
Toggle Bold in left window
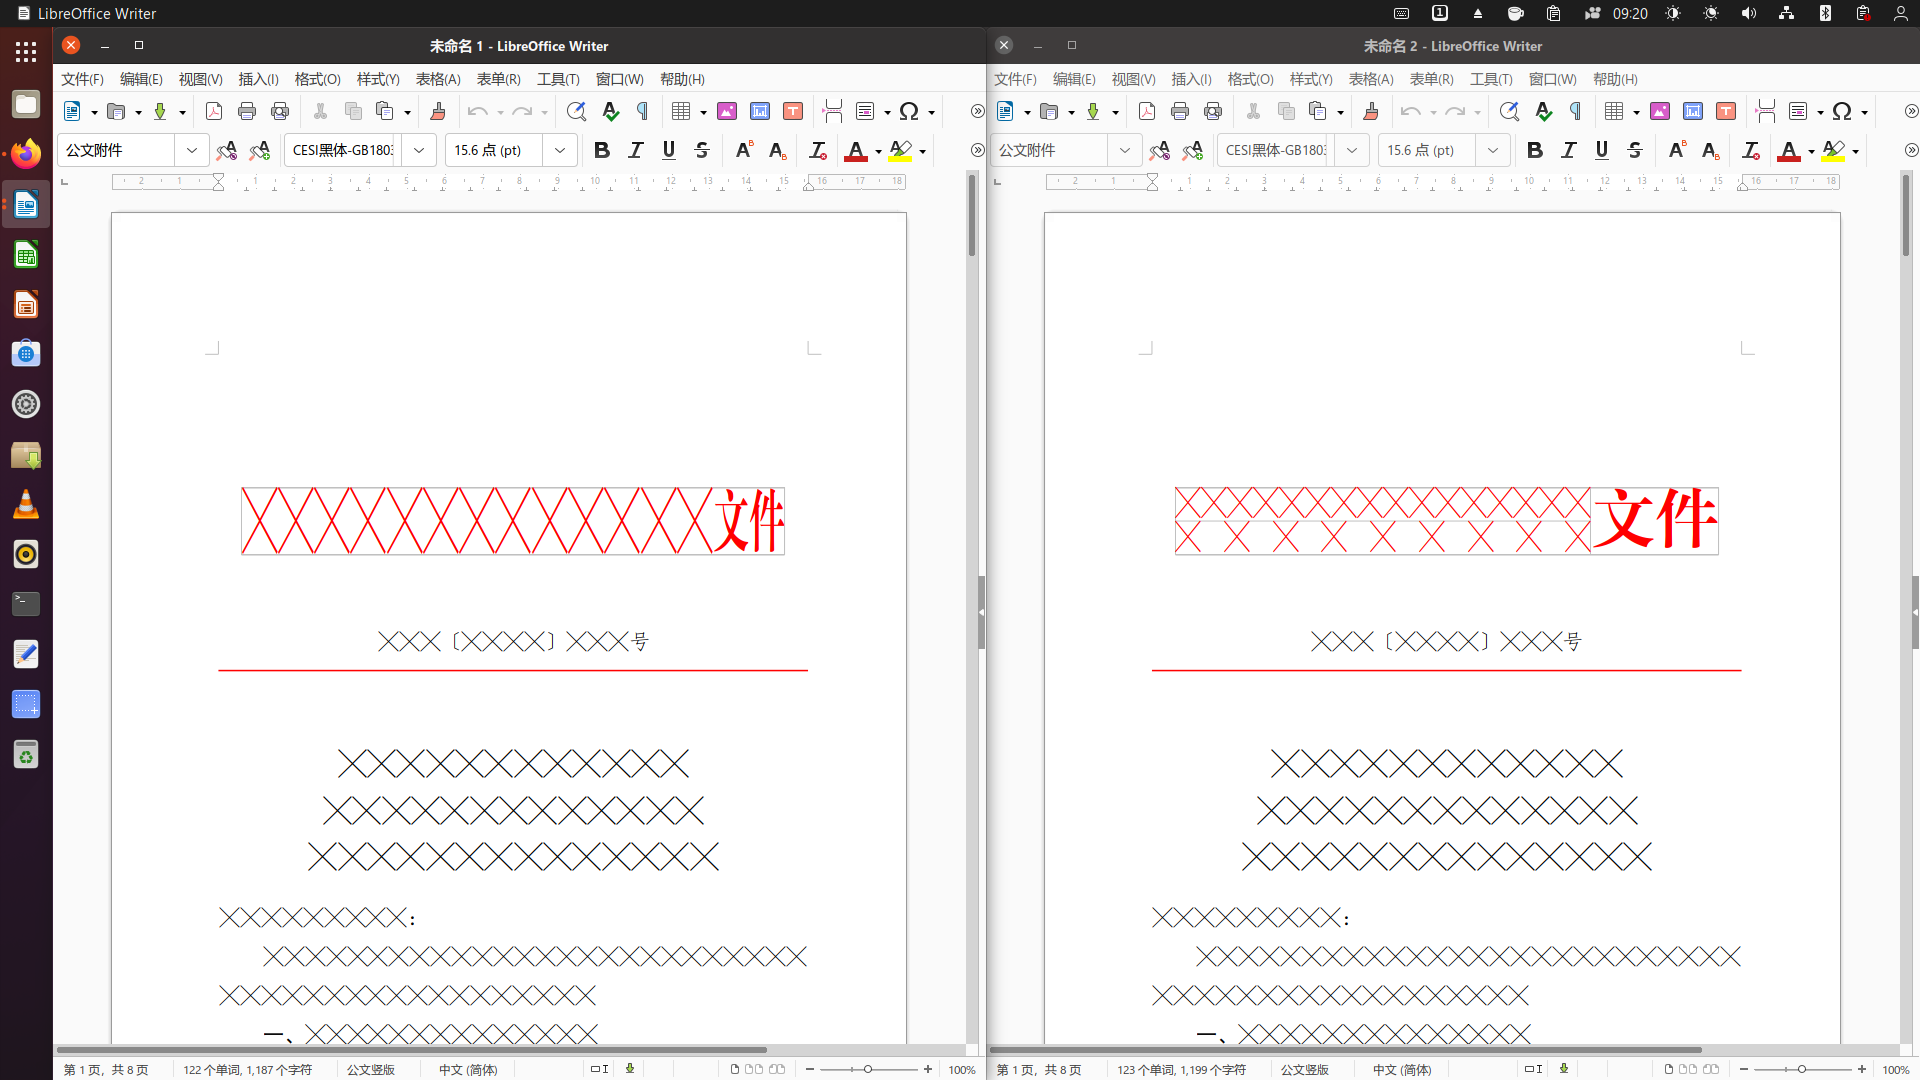(x=602, y=150)
